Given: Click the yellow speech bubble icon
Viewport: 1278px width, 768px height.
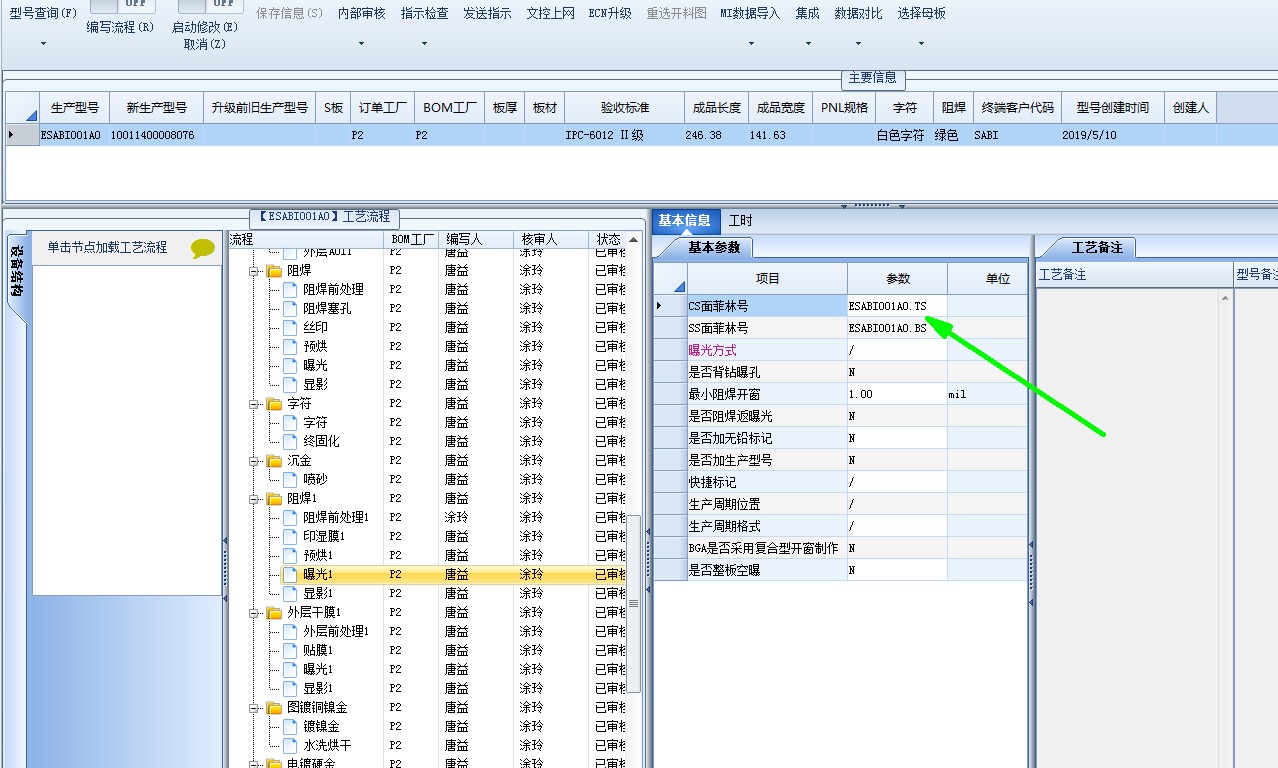Looking at the screenshot, I should [203, 248].
